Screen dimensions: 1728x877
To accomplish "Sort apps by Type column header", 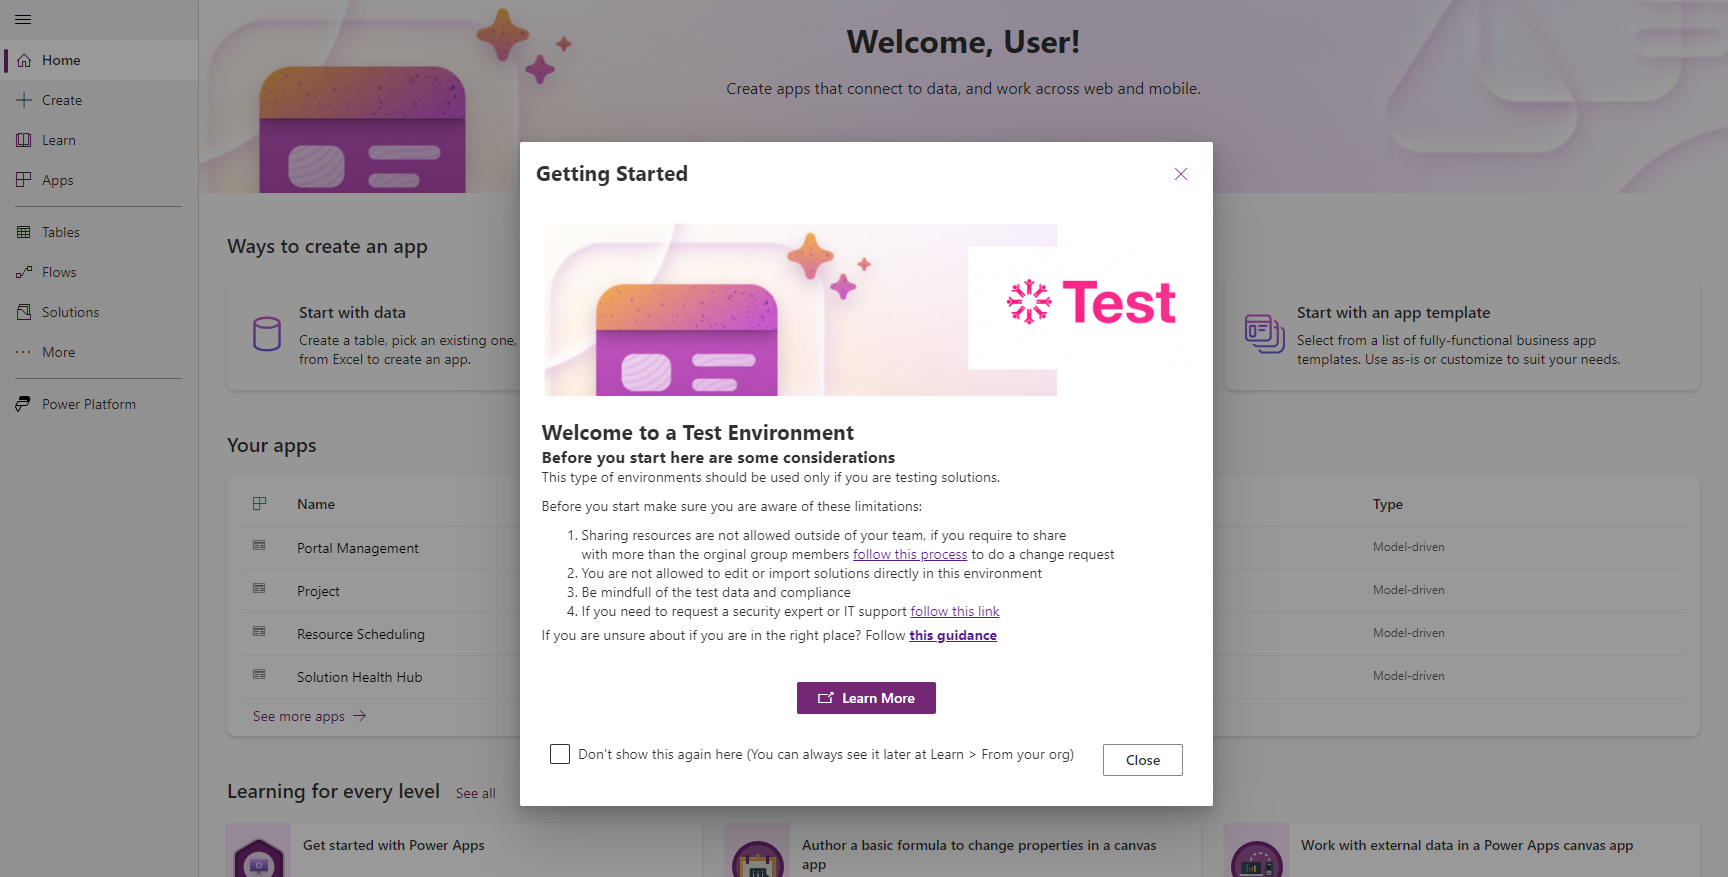I will pos(1388,504).
